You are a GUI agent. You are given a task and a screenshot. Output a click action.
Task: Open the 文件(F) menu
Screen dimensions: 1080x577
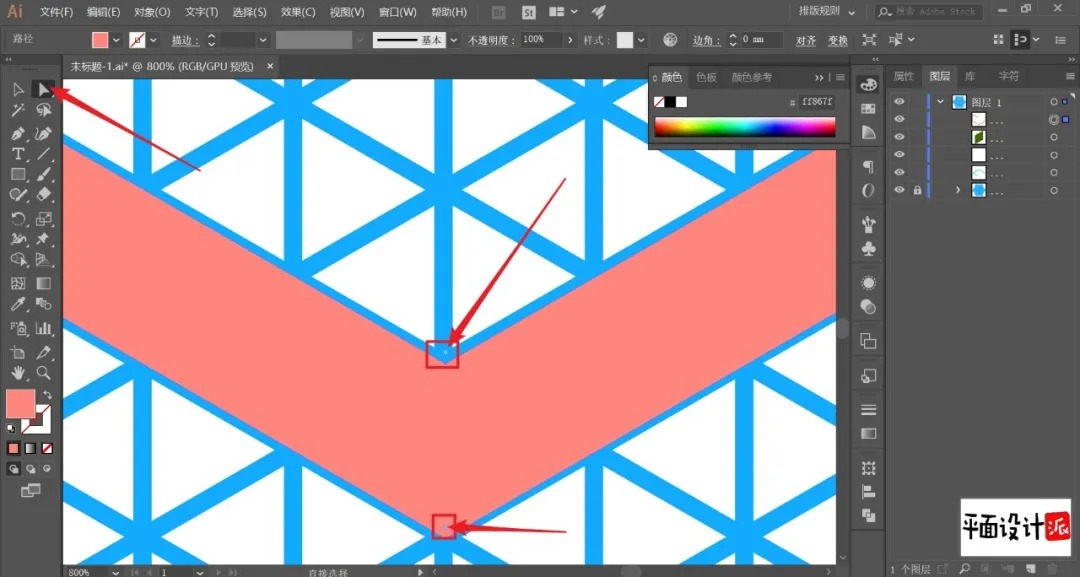(x=56, y=12)
